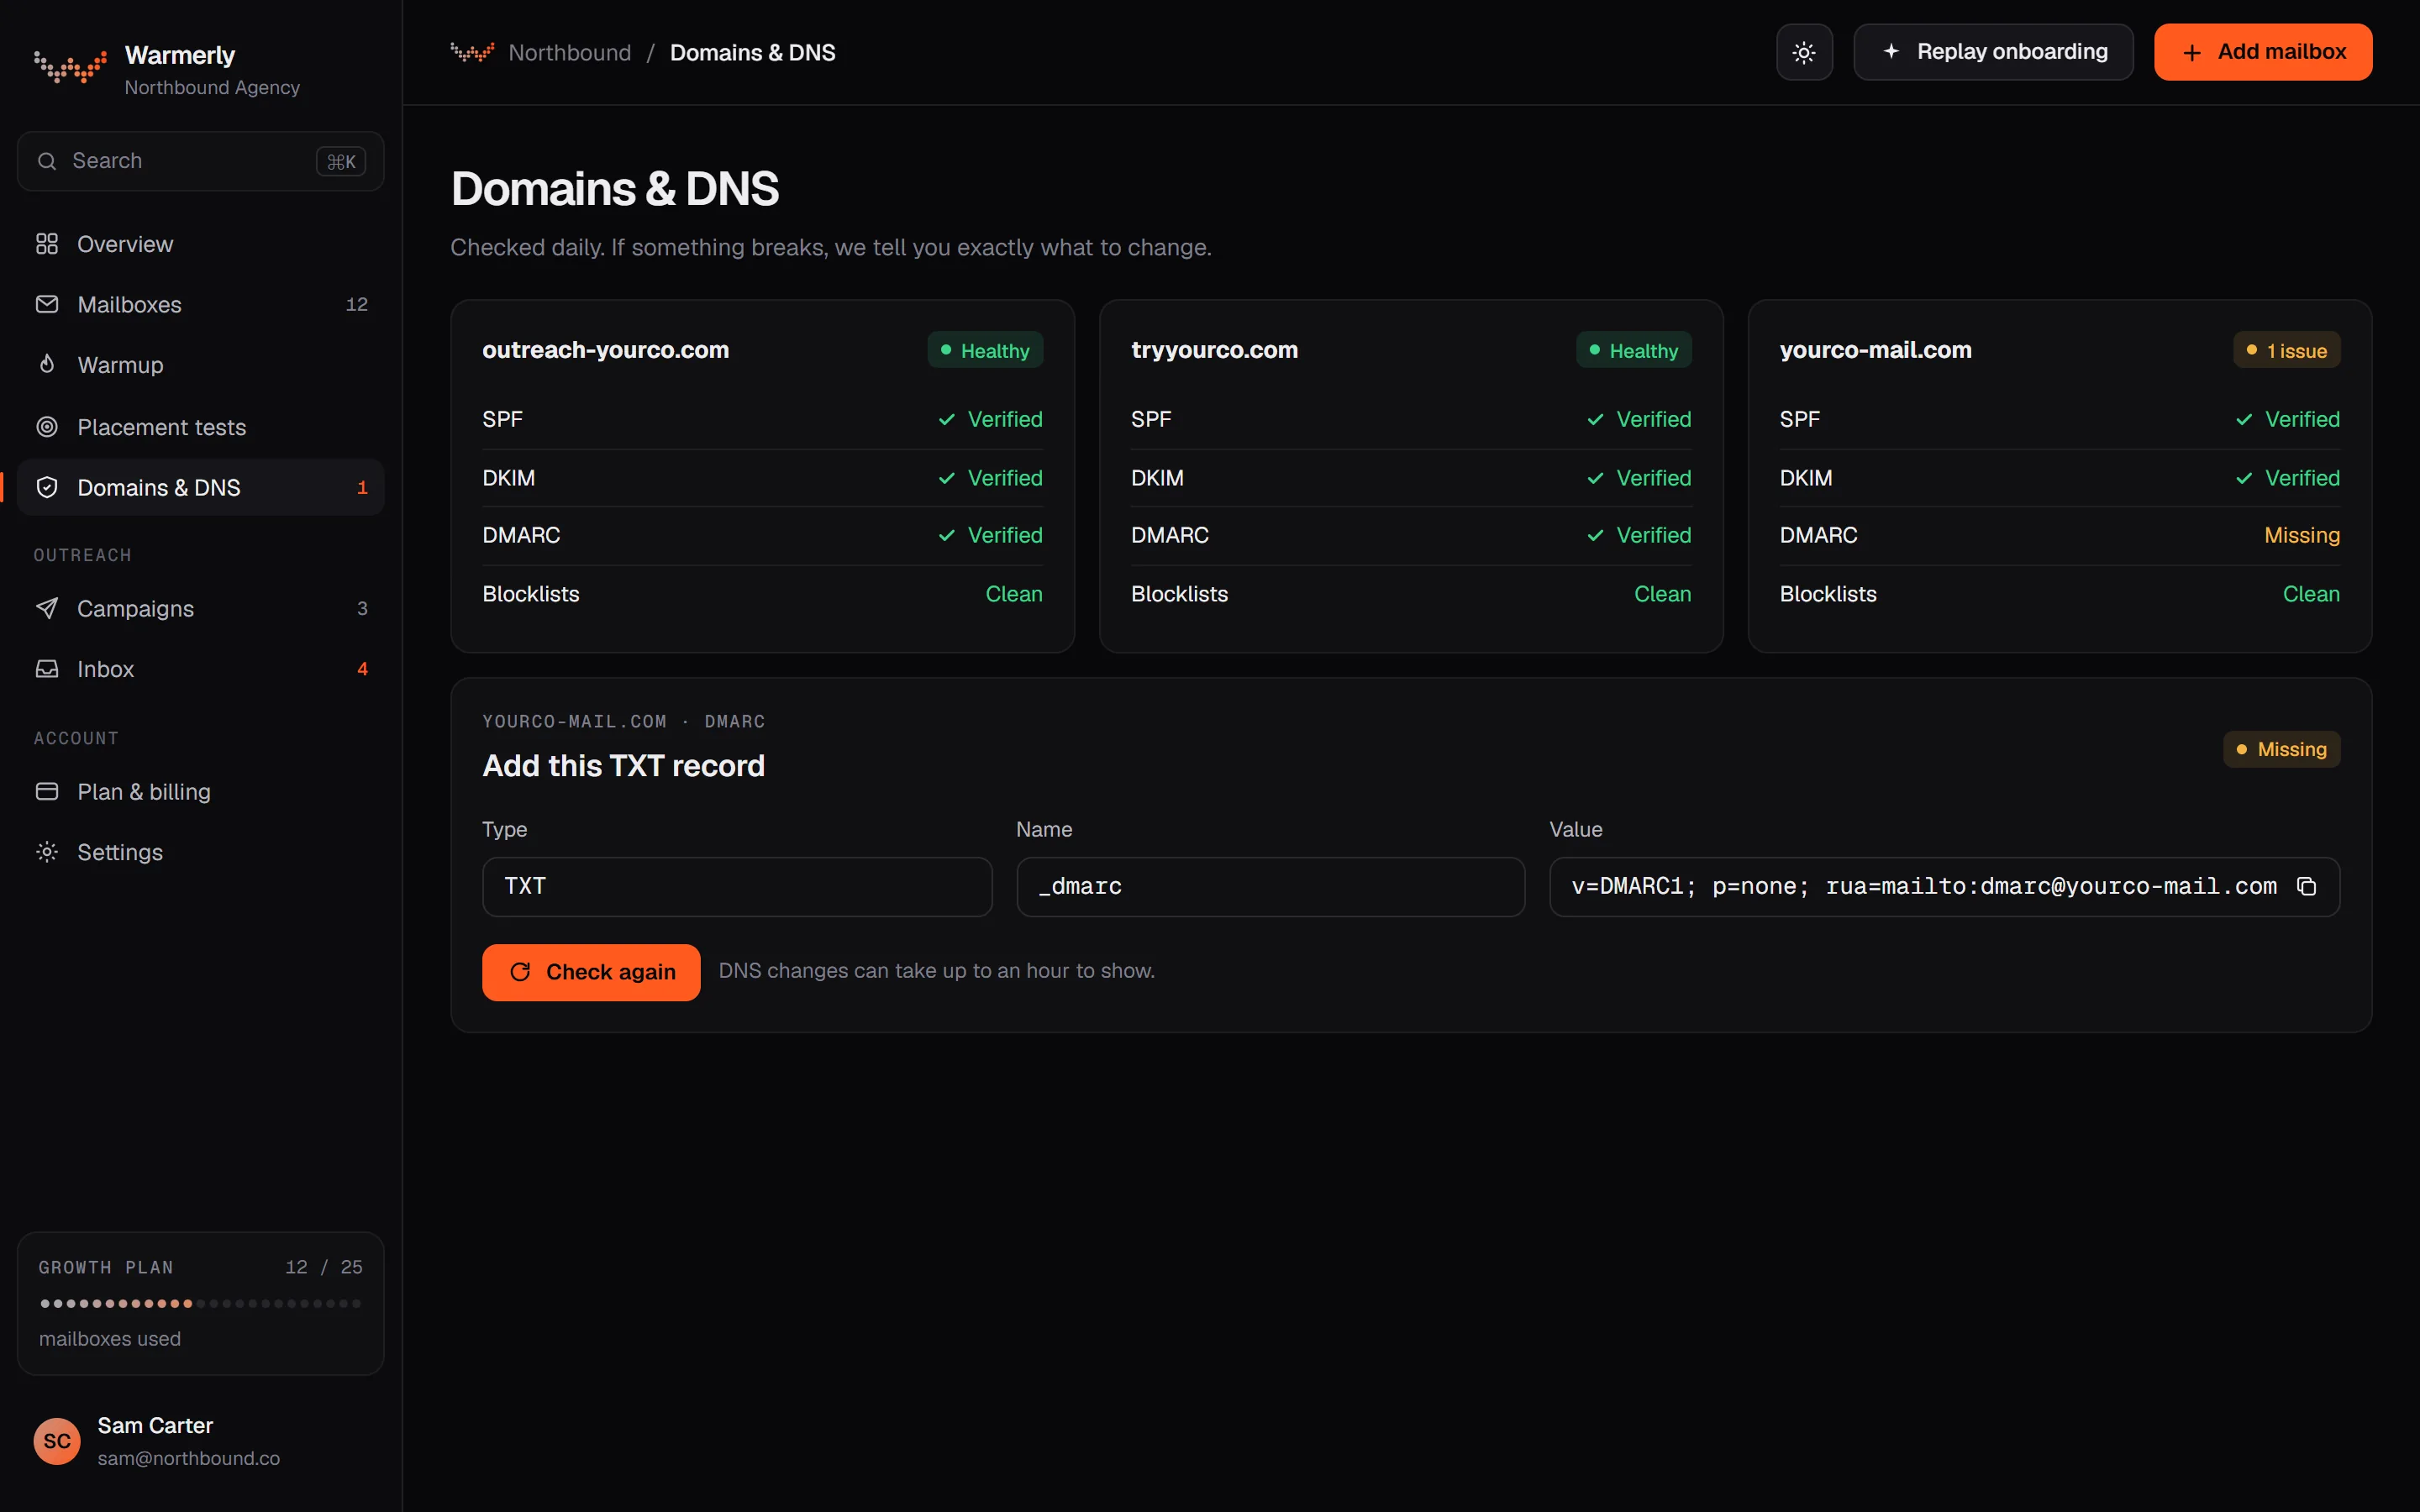Click the 12 / 25 mailbox usage text
2420x1512 pixels.
(x=323, y=1267)
